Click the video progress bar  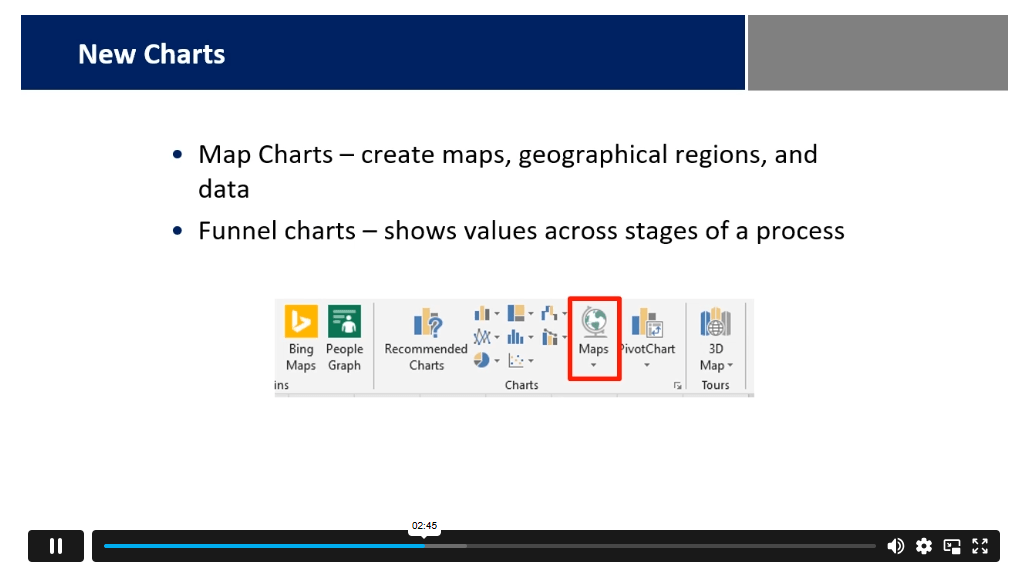coord(489,546)
